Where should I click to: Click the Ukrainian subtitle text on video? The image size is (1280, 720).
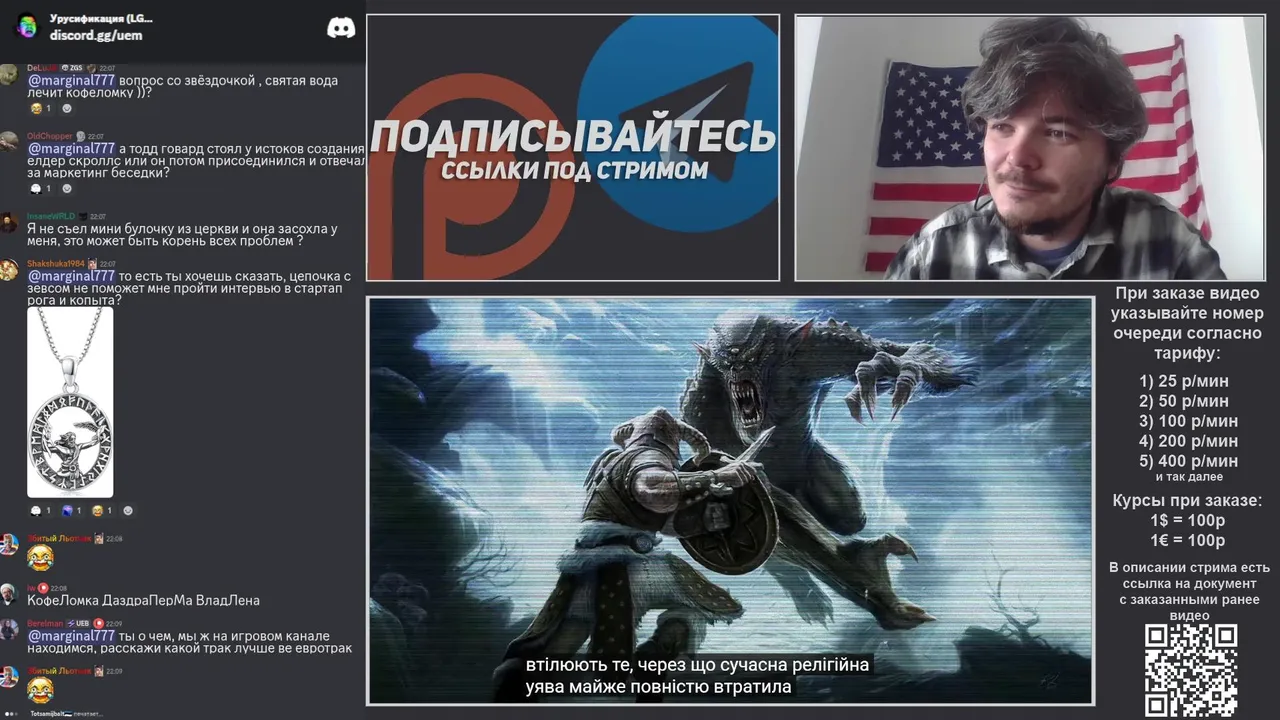point(698,676)
